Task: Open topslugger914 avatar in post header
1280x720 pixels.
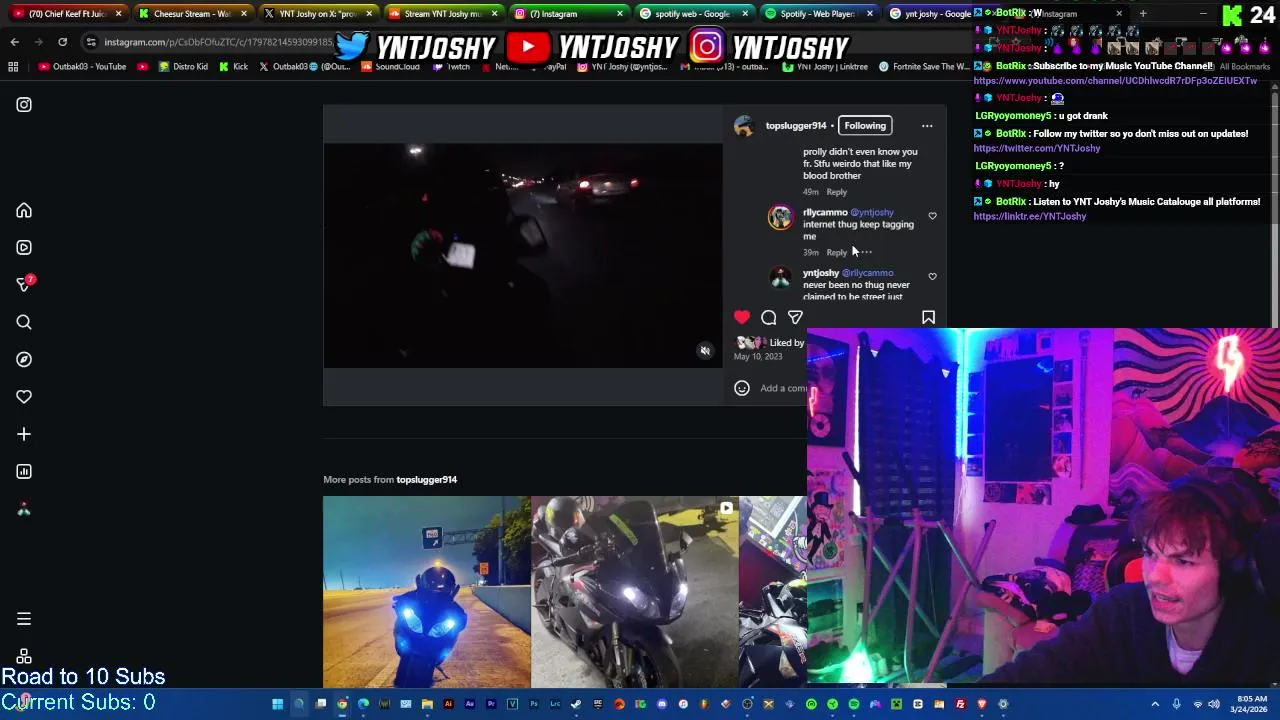Action: (x=744, y=126)
